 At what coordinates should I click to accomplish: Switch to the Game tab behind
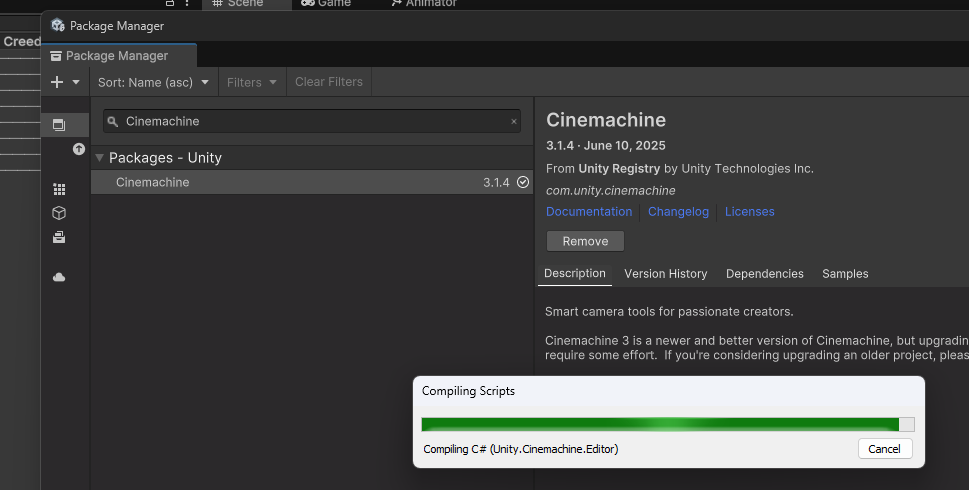tap(326, 4)
